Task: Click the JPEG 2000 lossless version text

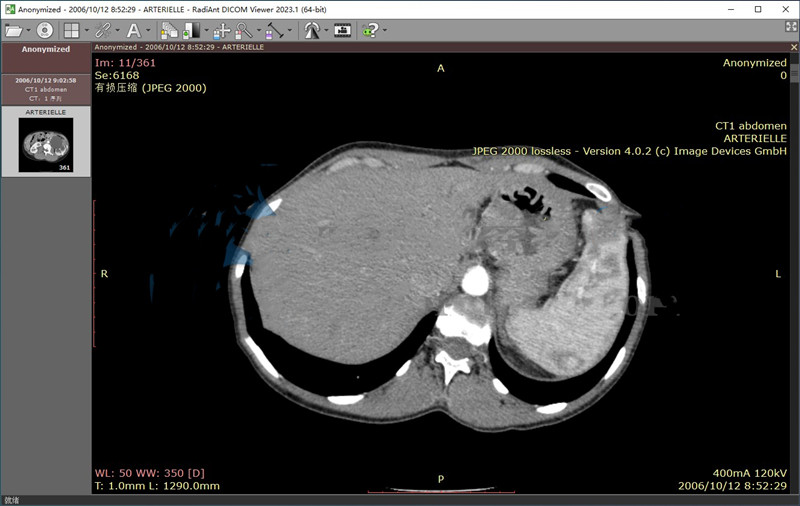Action: [630, 151]
